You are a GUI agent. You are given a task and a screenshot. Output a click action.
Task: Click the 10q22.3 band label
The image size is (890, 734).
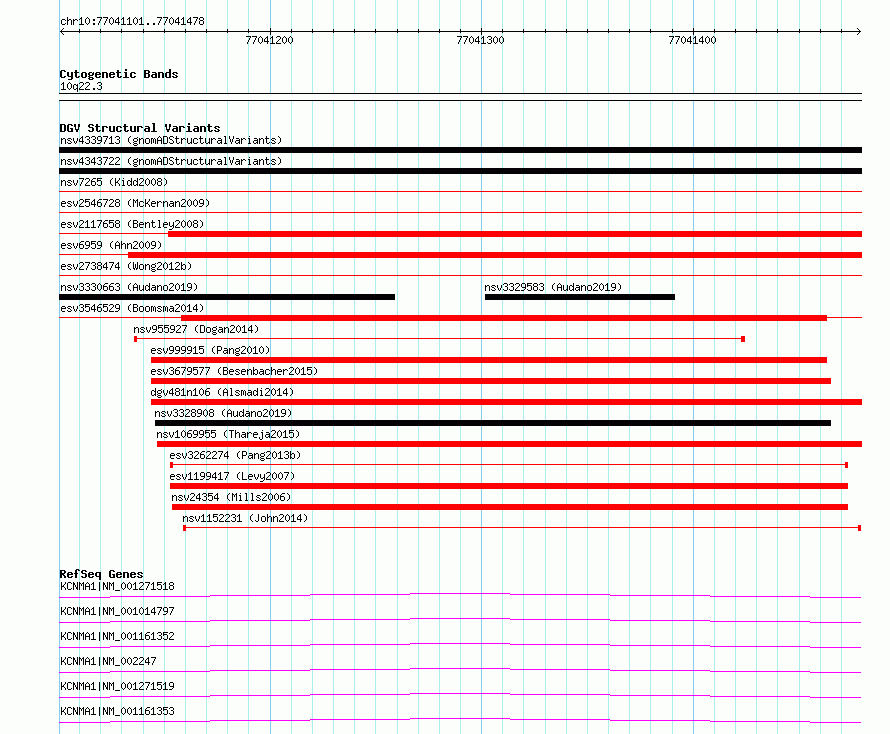click(x=81, y=86)
